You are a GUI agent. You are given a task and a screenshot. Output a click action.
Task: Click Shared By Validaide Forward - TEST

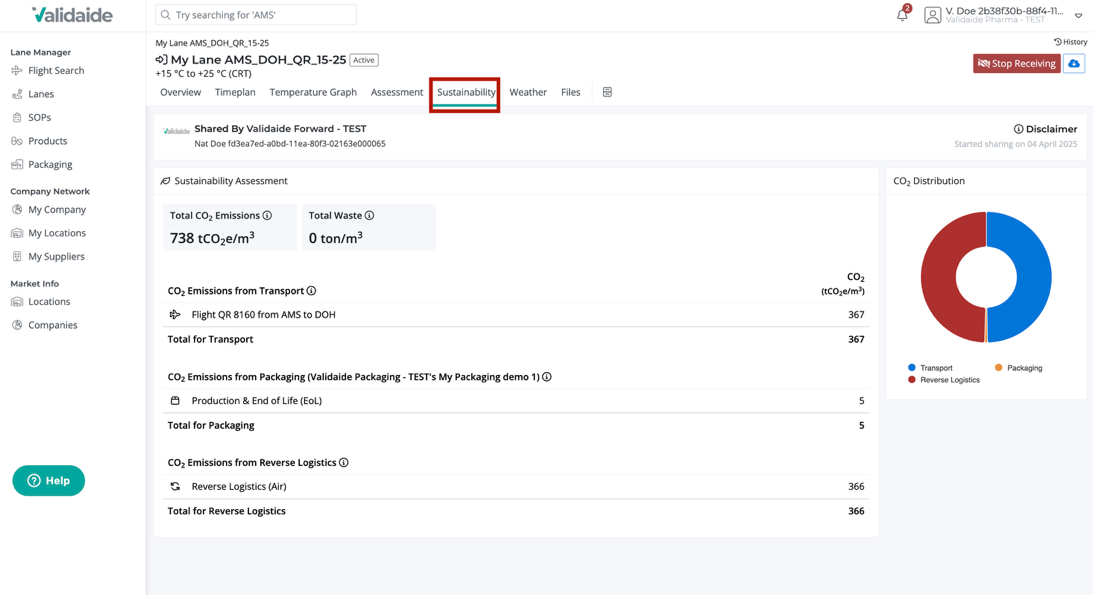point(280,129)
